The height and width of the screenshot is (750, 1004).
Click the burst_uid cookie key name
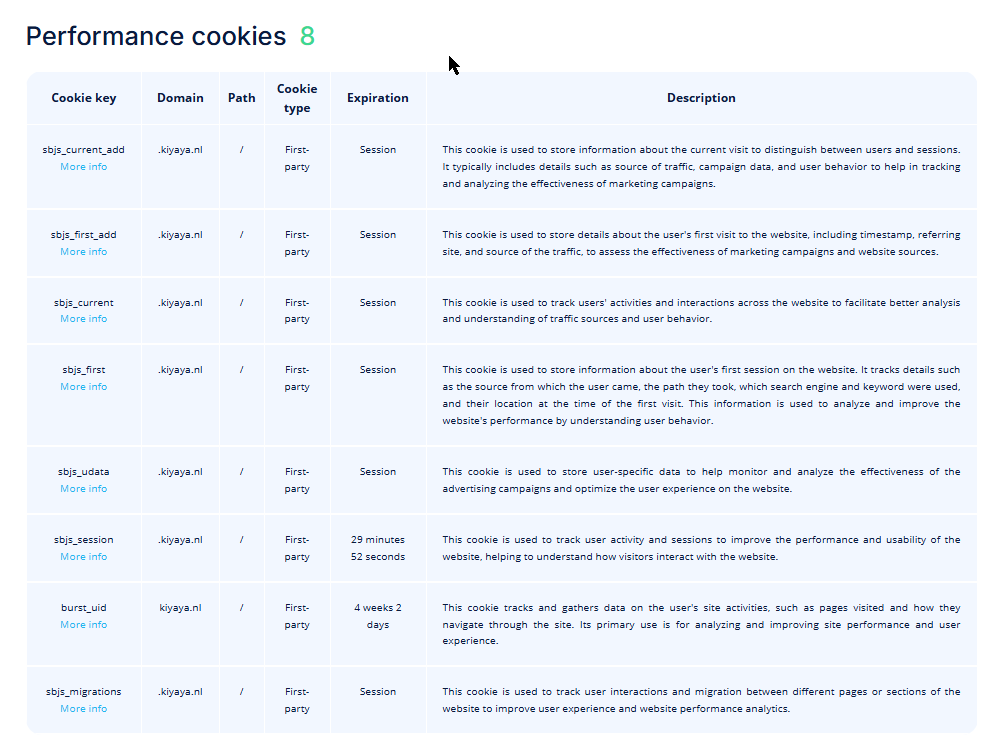pyautogui.click(x=84, y=607)
